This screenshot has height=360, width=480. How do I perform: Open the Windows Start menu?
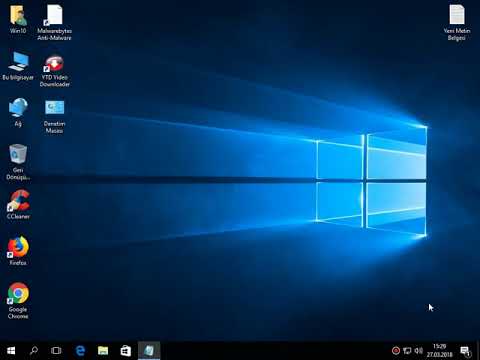11,351
